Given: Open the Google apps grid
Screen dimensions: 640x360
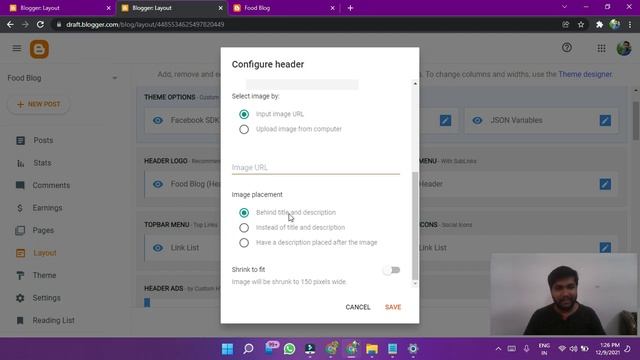Looking at the screenshot, I should [x=601, y=49].
